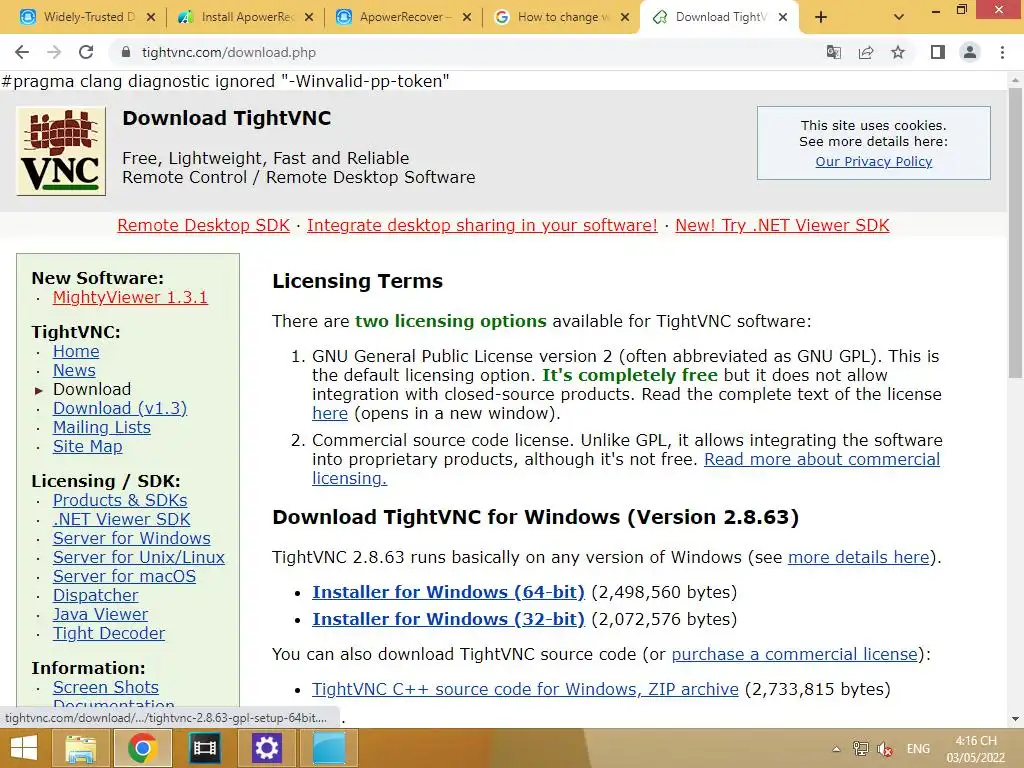Reload the TightVNC download page
This screenshot has height=768, width=1024.
(86, 52)
